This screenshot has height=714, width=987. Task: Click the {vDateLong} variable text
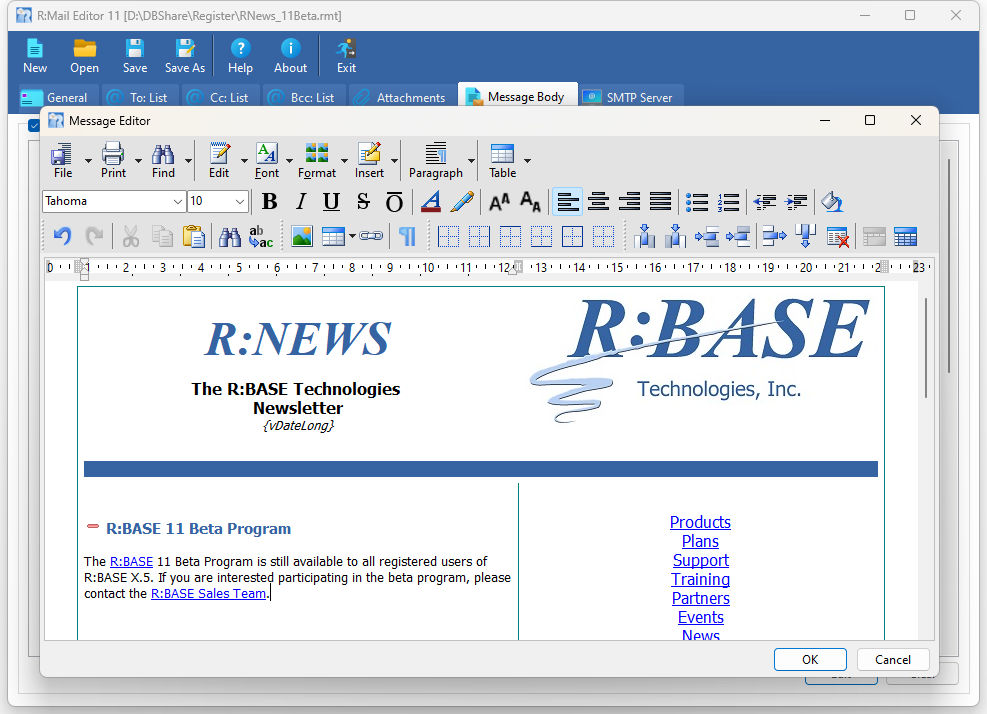point(298,426)
